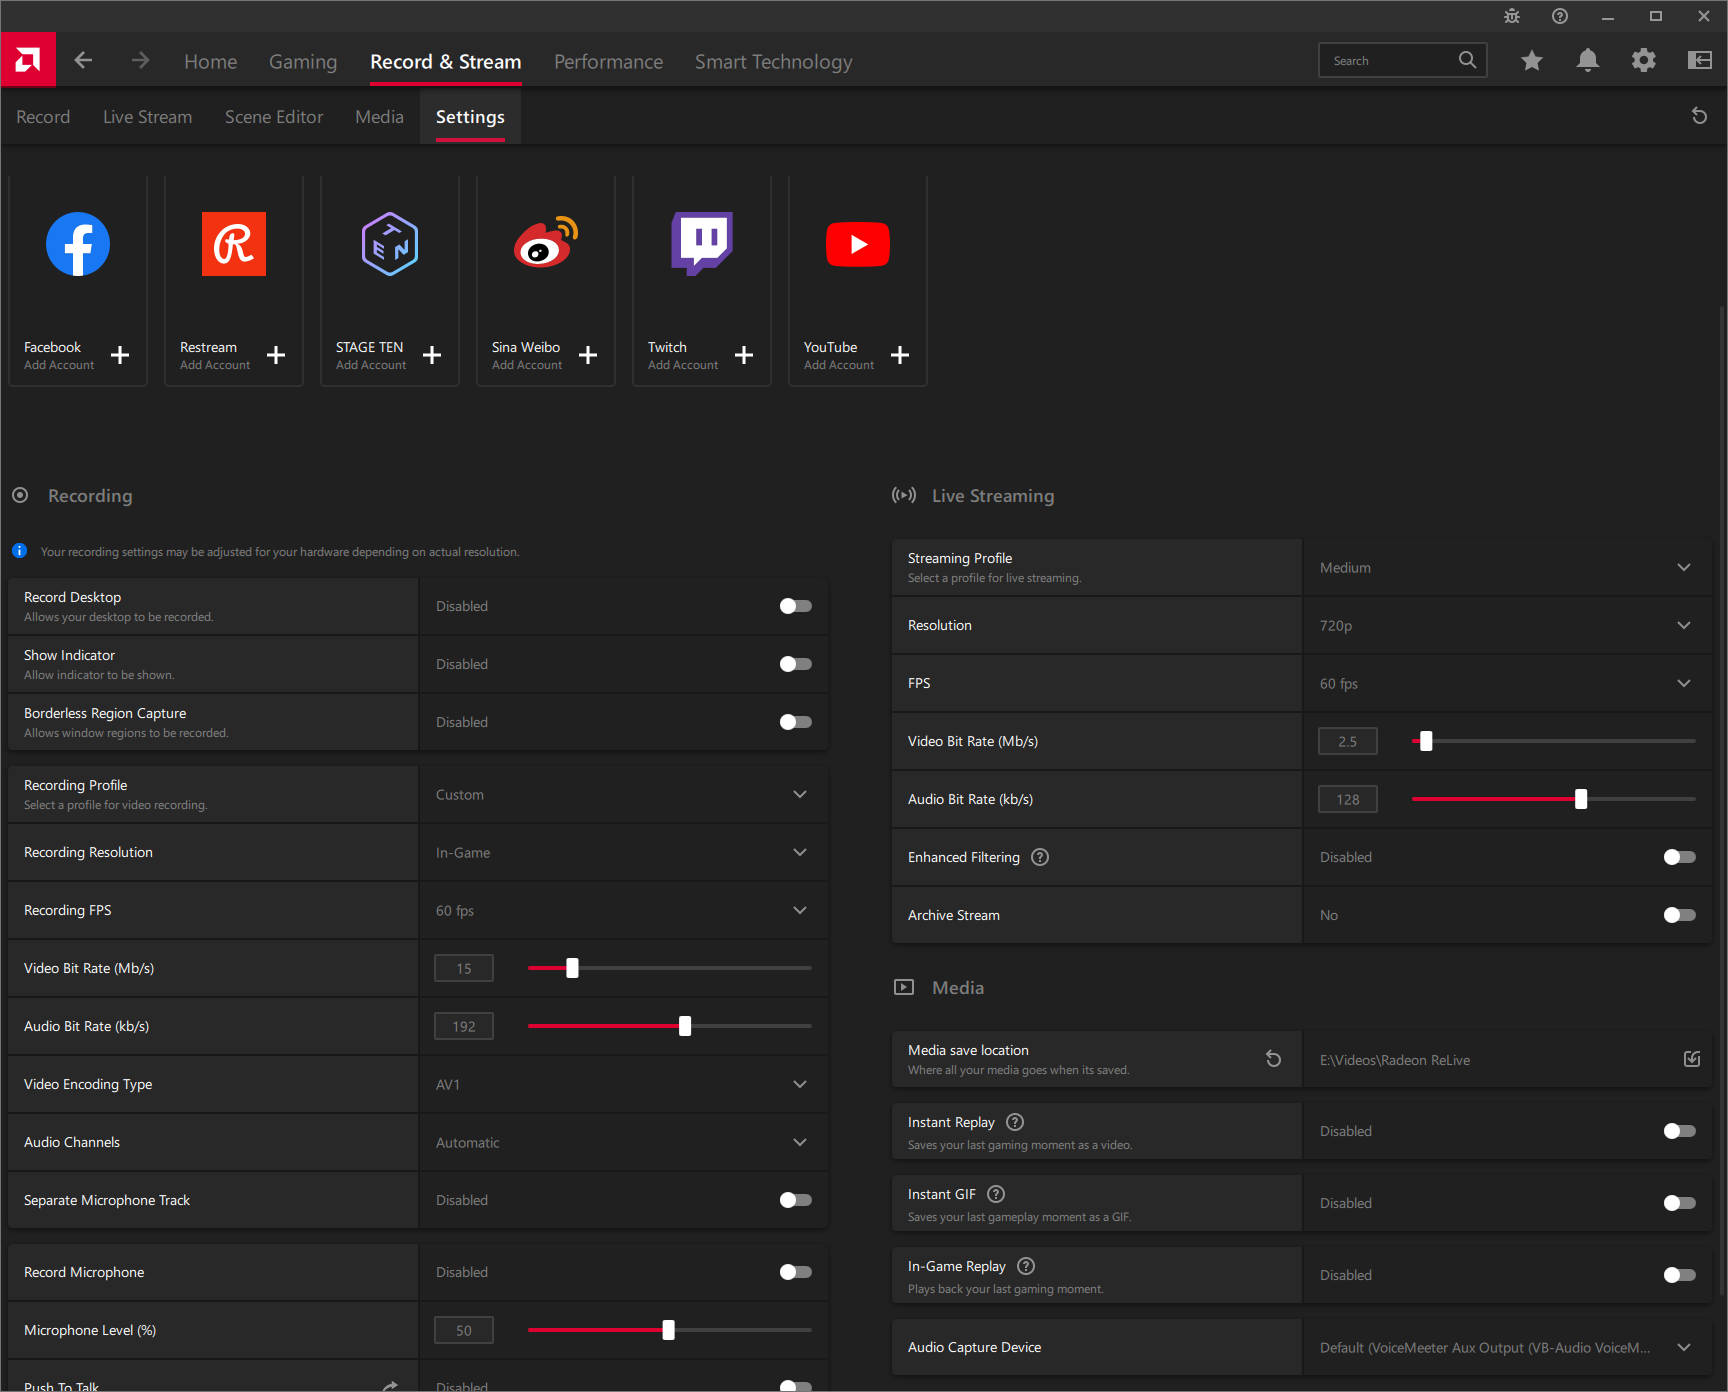Add a Facebook account with plus
The width and height of the screenshot is (1728, 1392).
coord(120,355)
